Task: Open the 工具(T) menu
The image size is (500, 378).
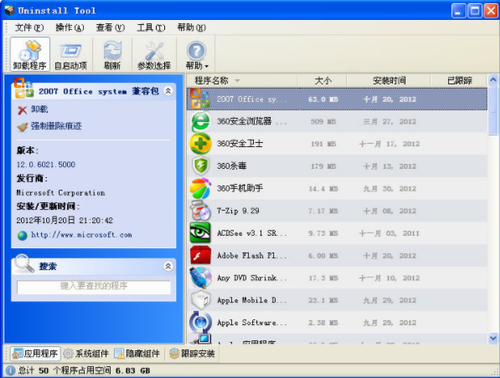Action: click(151, 27)
